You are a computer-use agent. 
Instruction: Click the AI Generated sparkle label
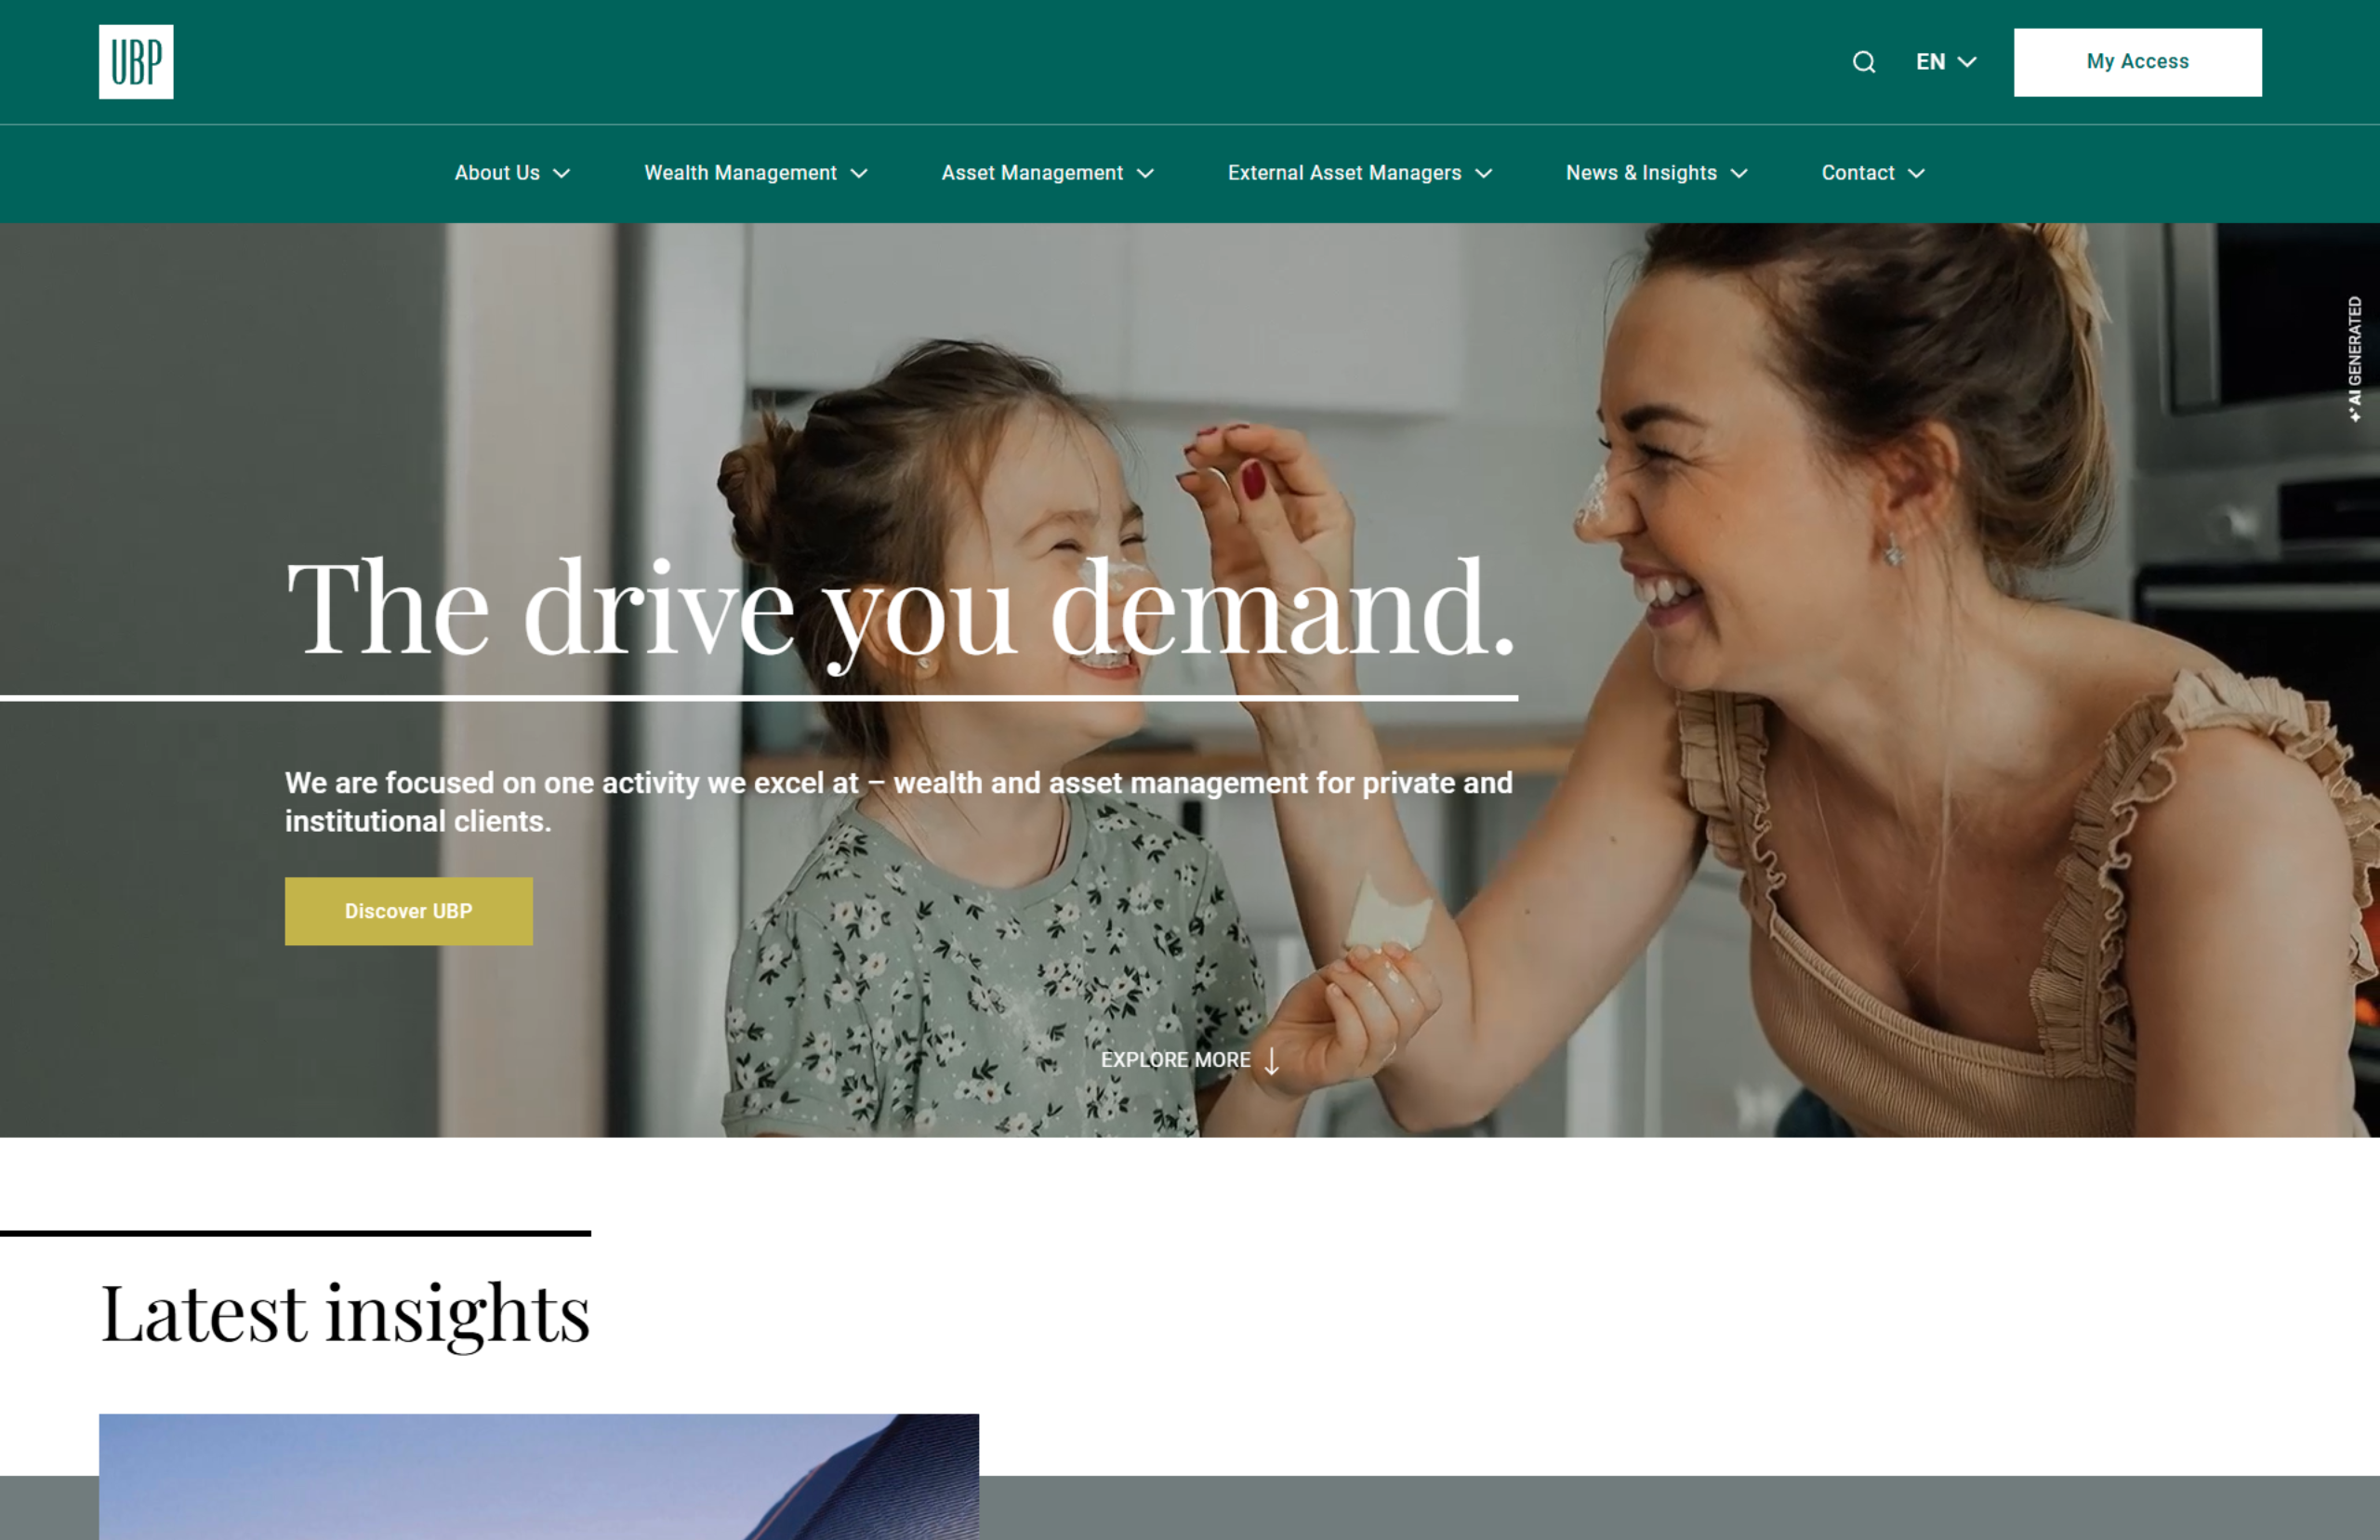(x=2355, y=358)
